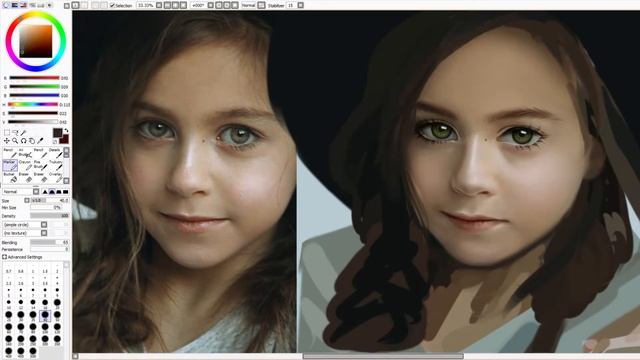This screenshot has width=640, height=360.
Task: Toggle the HSV Slider panel icon
Action: click(x=23, y=5)
